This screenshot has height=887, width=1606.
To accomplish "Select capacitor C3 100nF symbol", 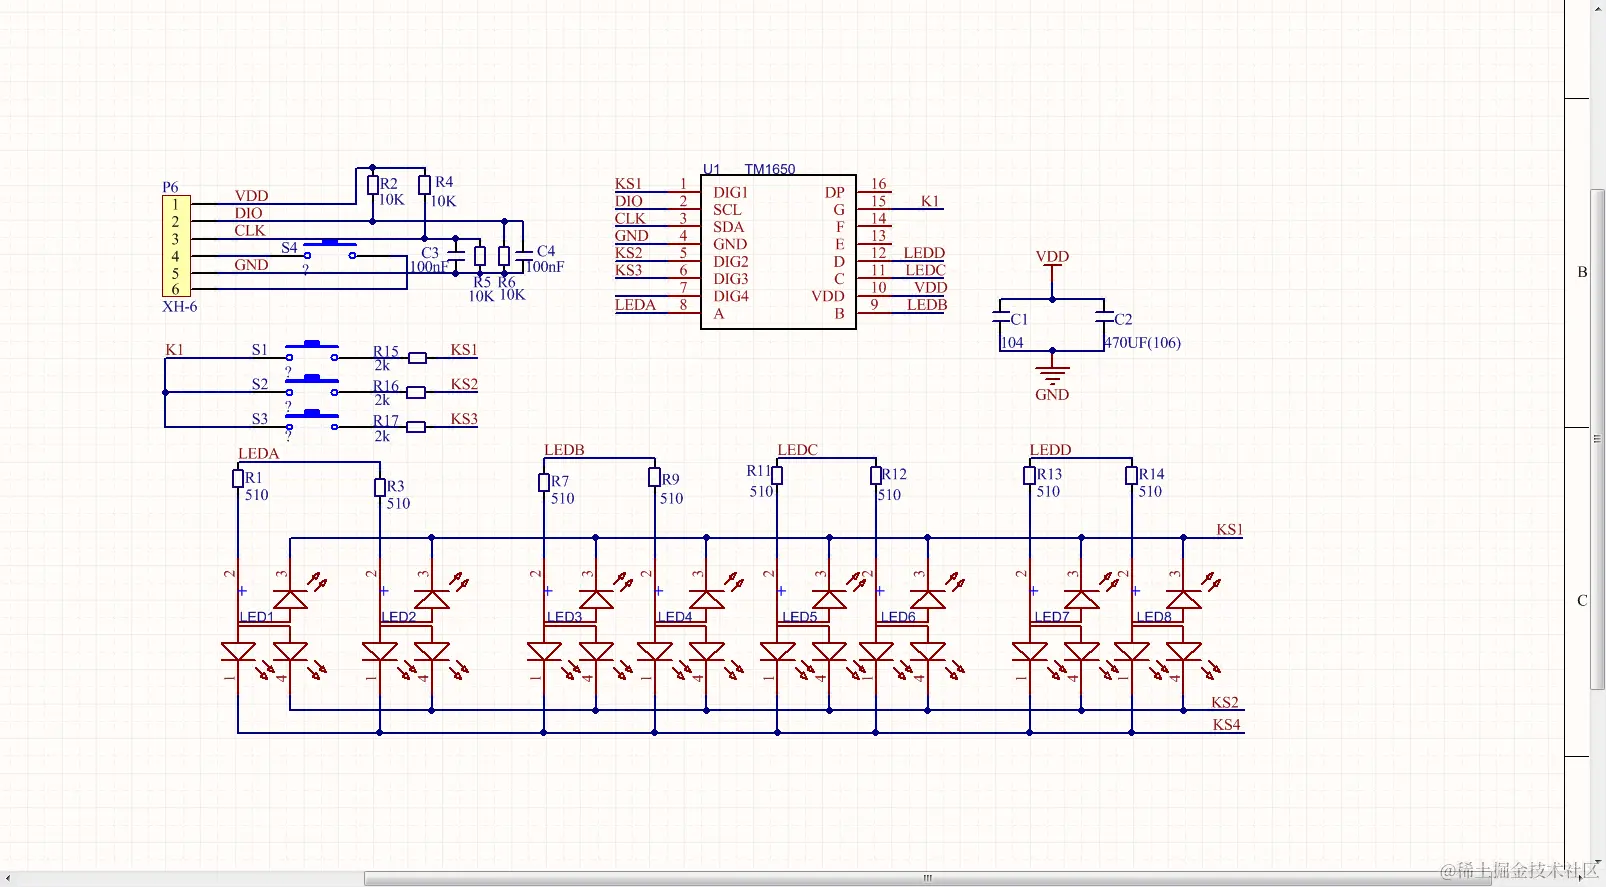I will tap(456, 257).
